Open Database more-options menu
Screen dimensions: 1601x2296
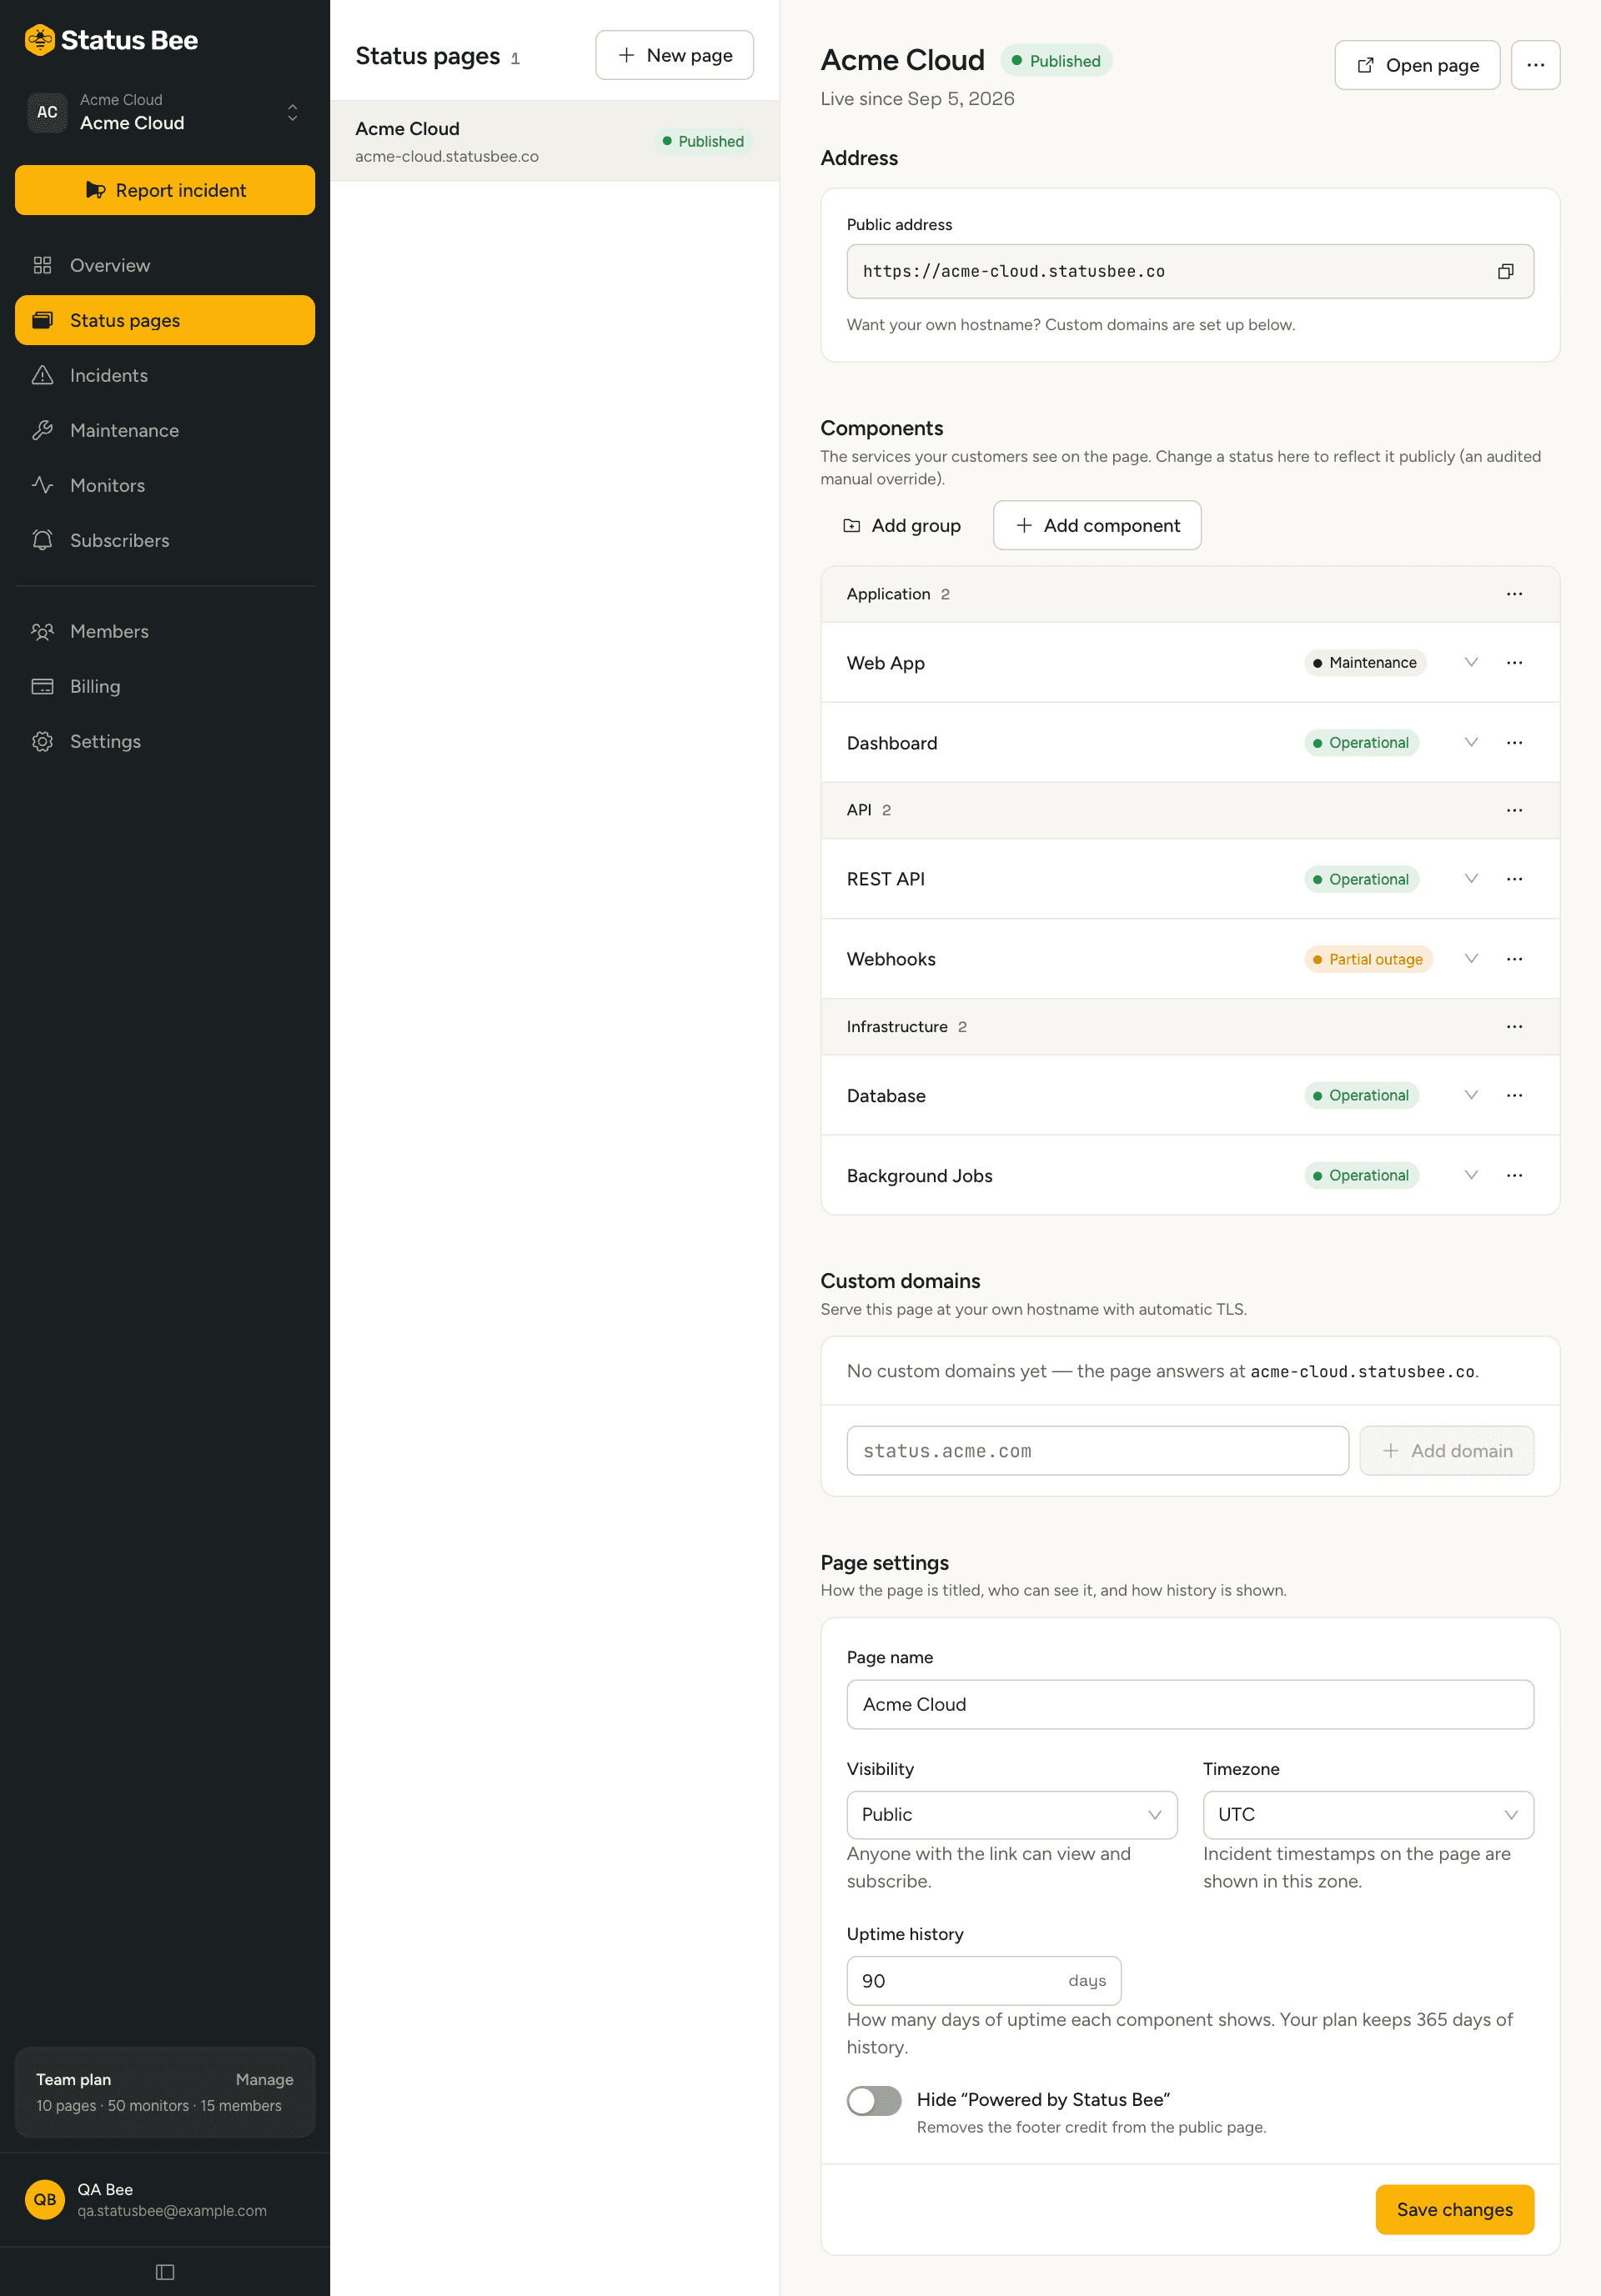1514,1095
